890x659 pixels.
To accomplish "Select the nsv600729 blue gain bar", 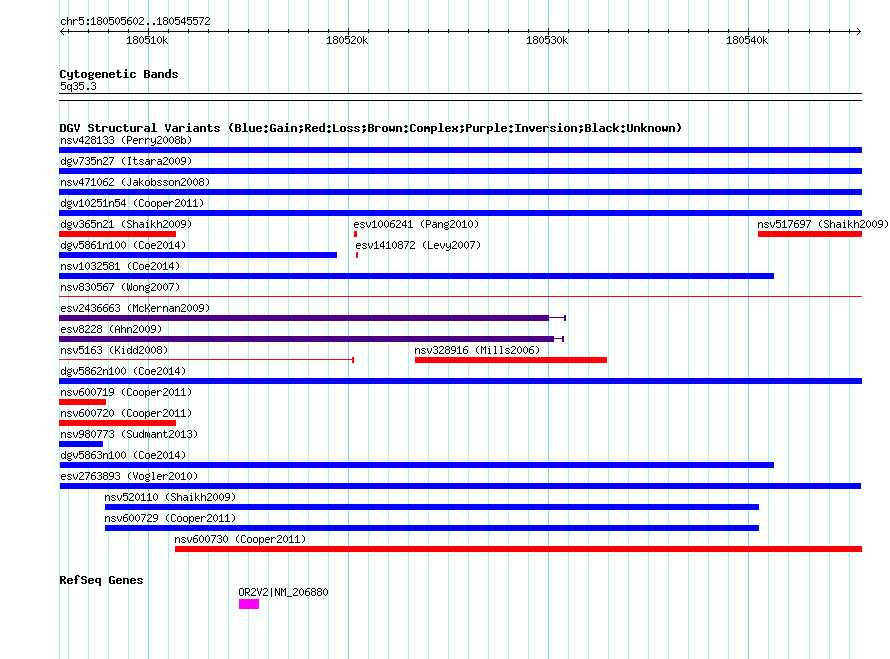I will point(432,528).
